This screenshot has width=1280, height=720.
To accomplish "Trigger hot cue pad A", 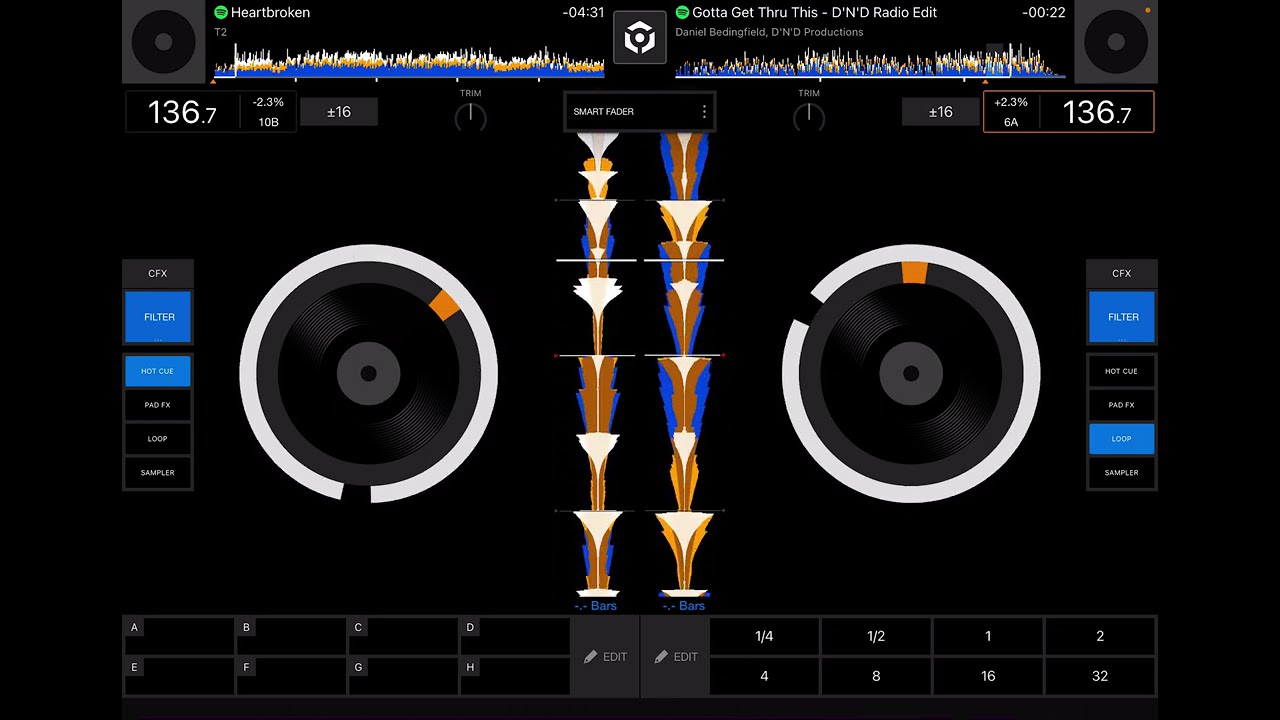I will coord(179,636).
